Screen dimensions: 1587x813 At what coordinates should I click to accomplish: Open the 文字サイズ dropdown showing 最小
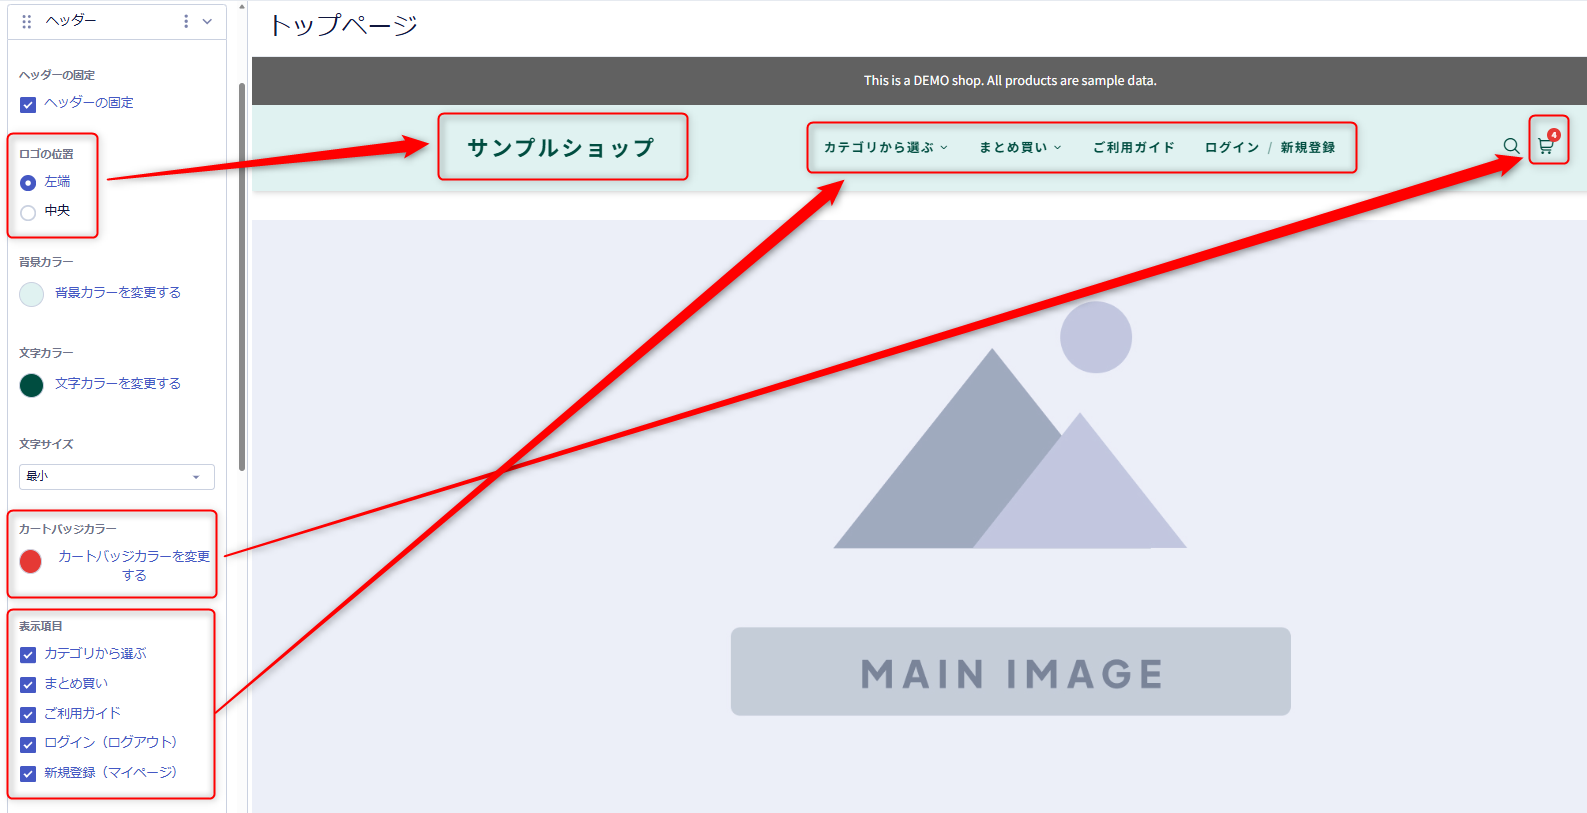click(x=117, y=477)
